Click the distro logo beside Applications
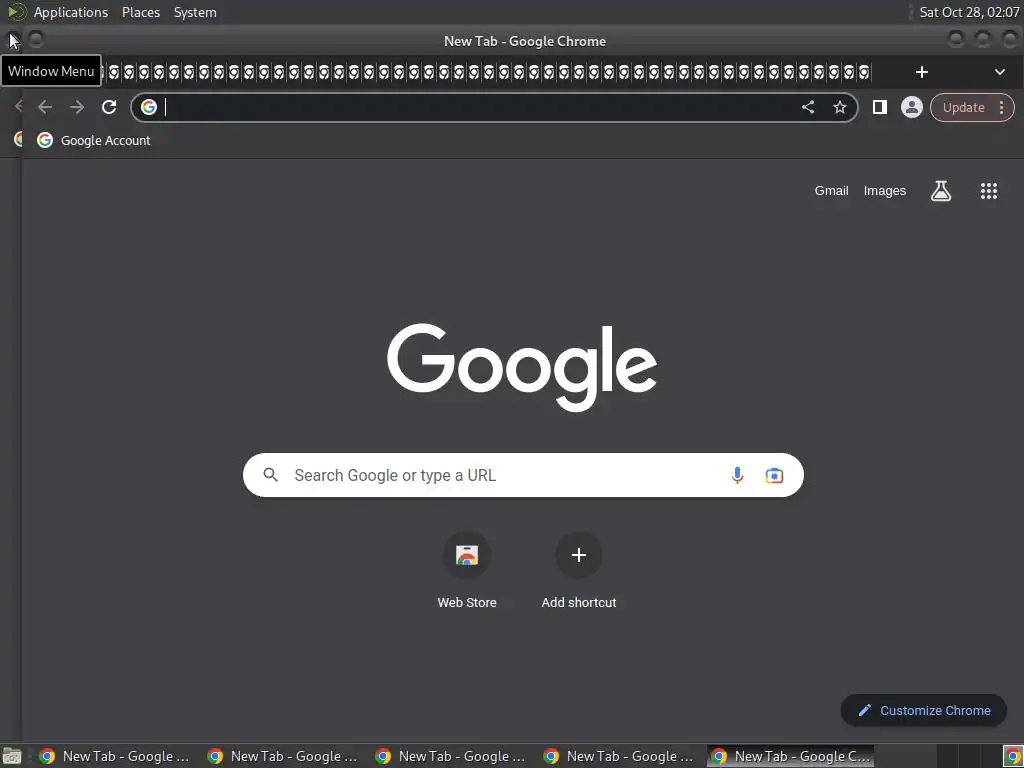 point(17,12)
